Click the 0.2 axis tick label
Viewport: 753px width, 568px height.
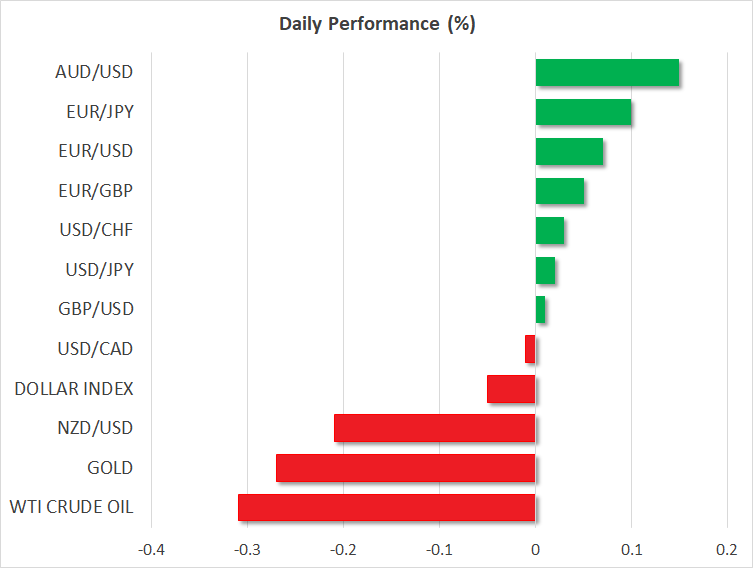727,549
